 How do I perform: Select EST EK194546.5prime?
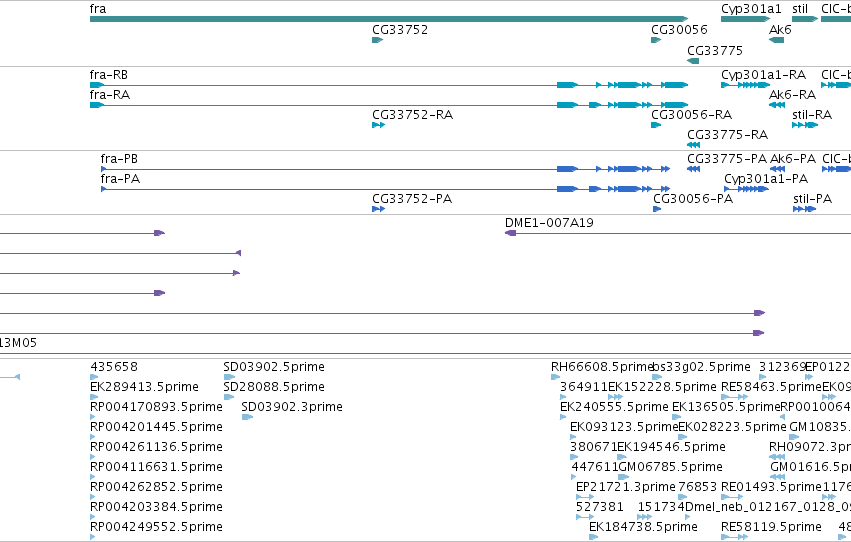(671, 448)
